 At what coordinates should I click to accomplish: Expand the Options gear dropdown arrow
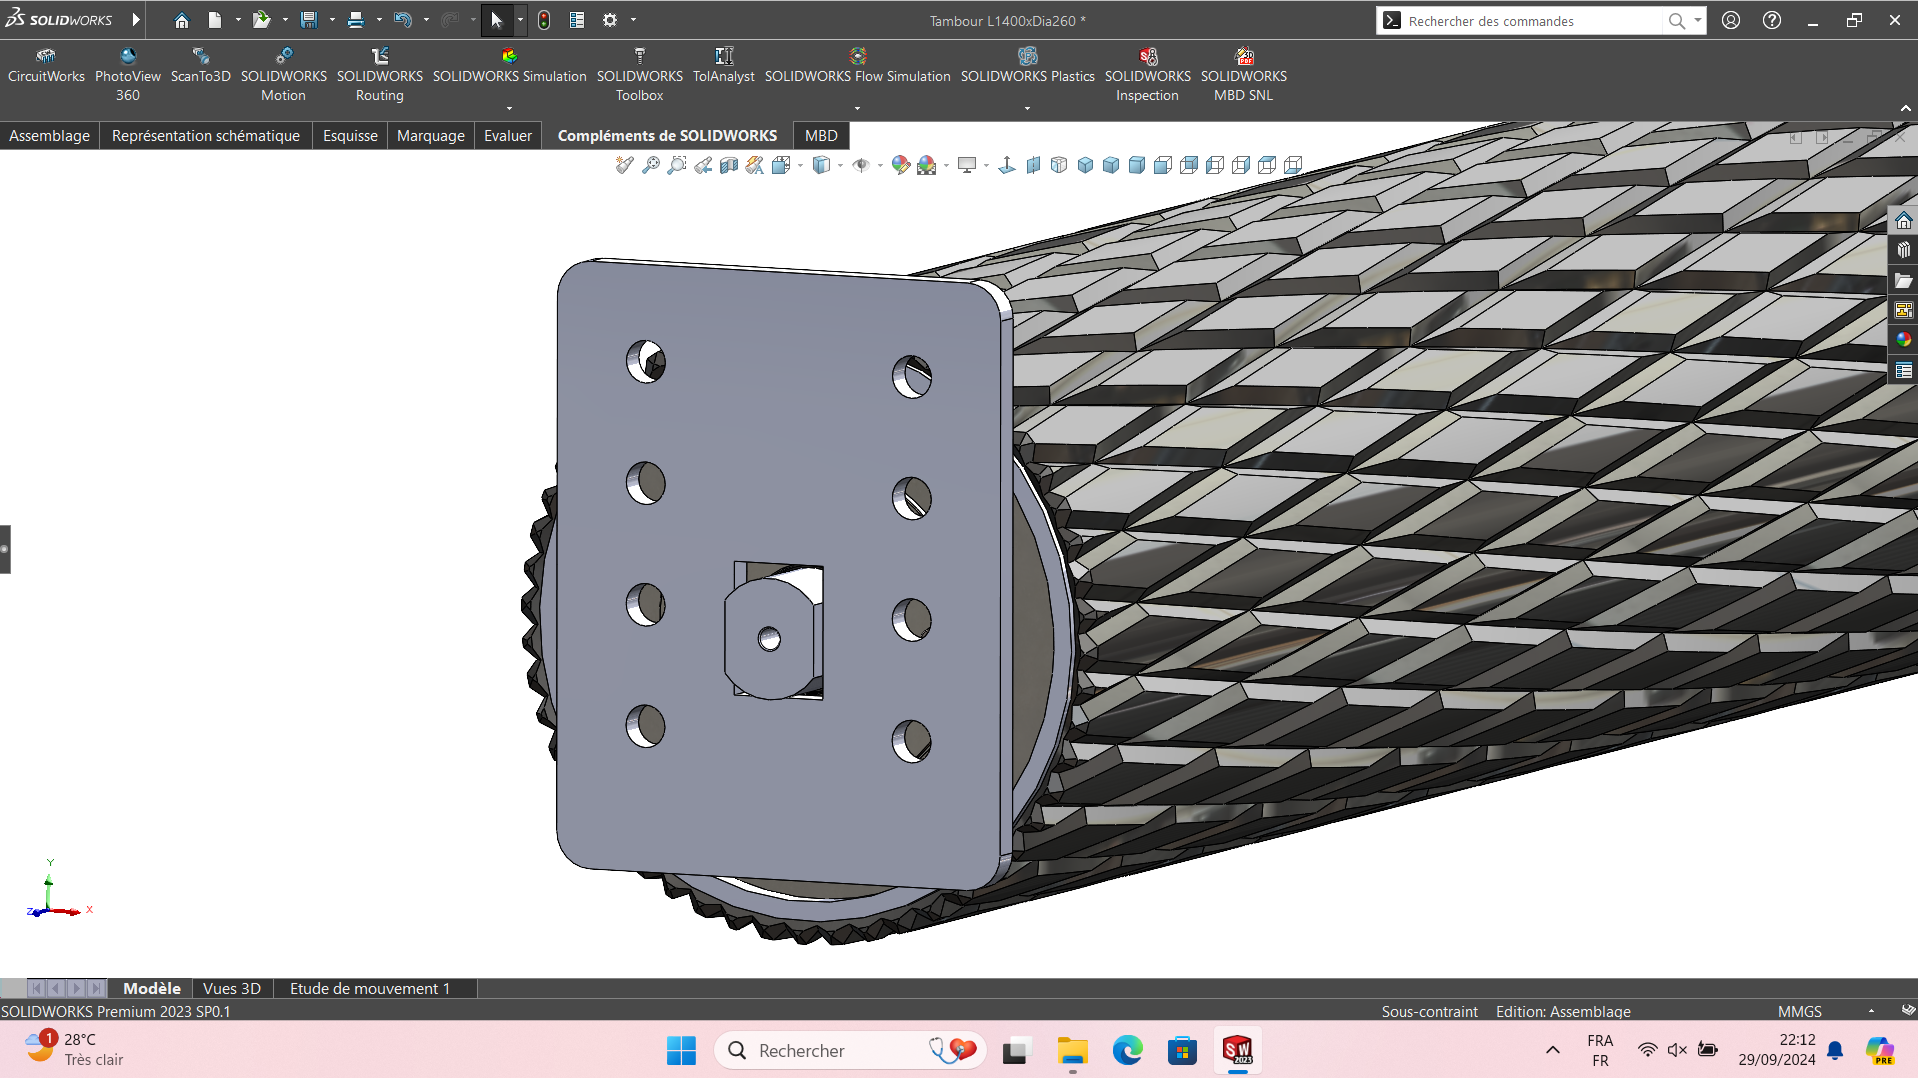[633, 20]
